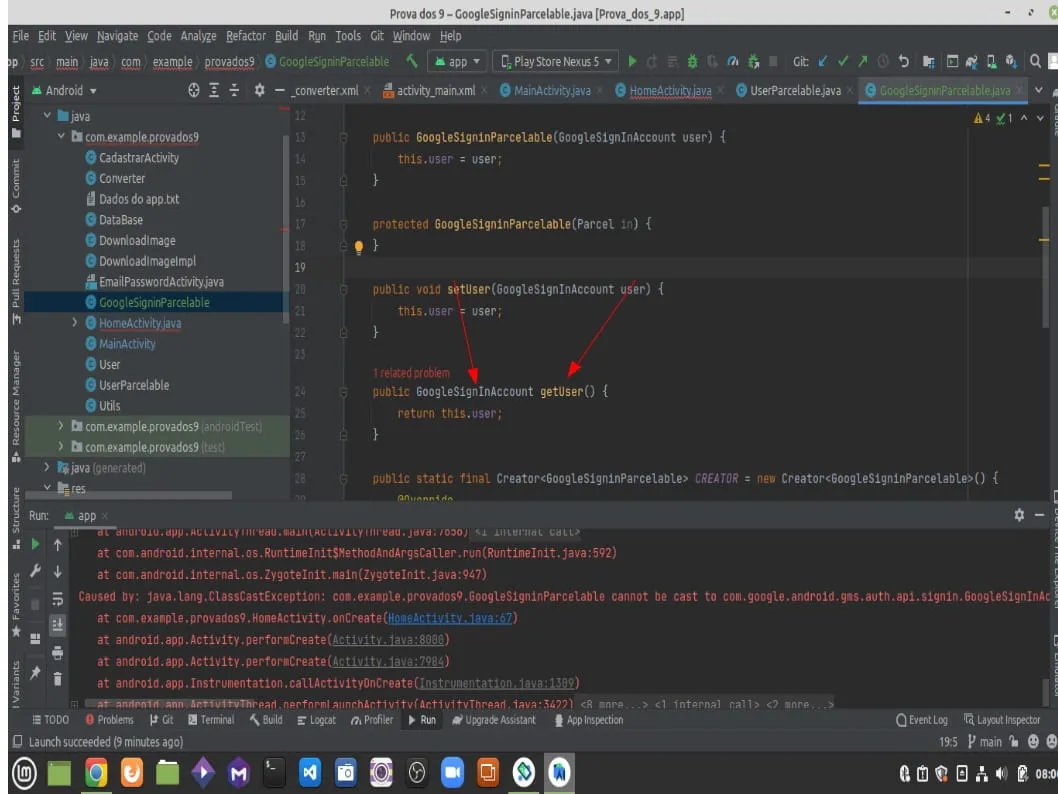Screen dimensions: 1058x794
Task: Open the Logcat tool window button
Action: point(317,720)
